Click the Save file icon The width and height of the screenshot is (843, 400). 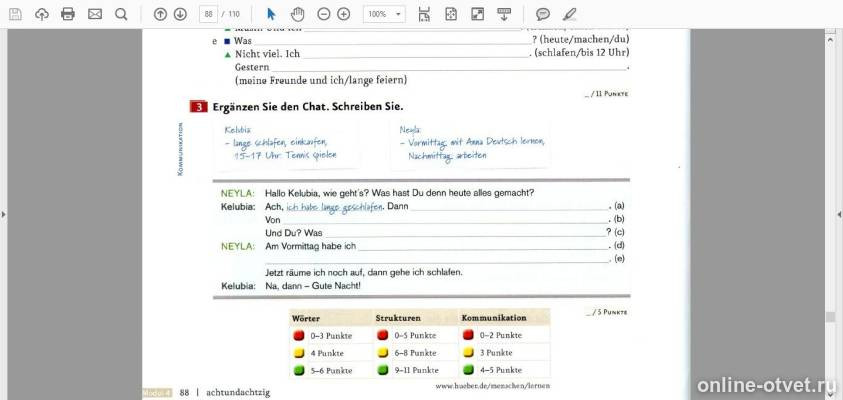[16, 15]
